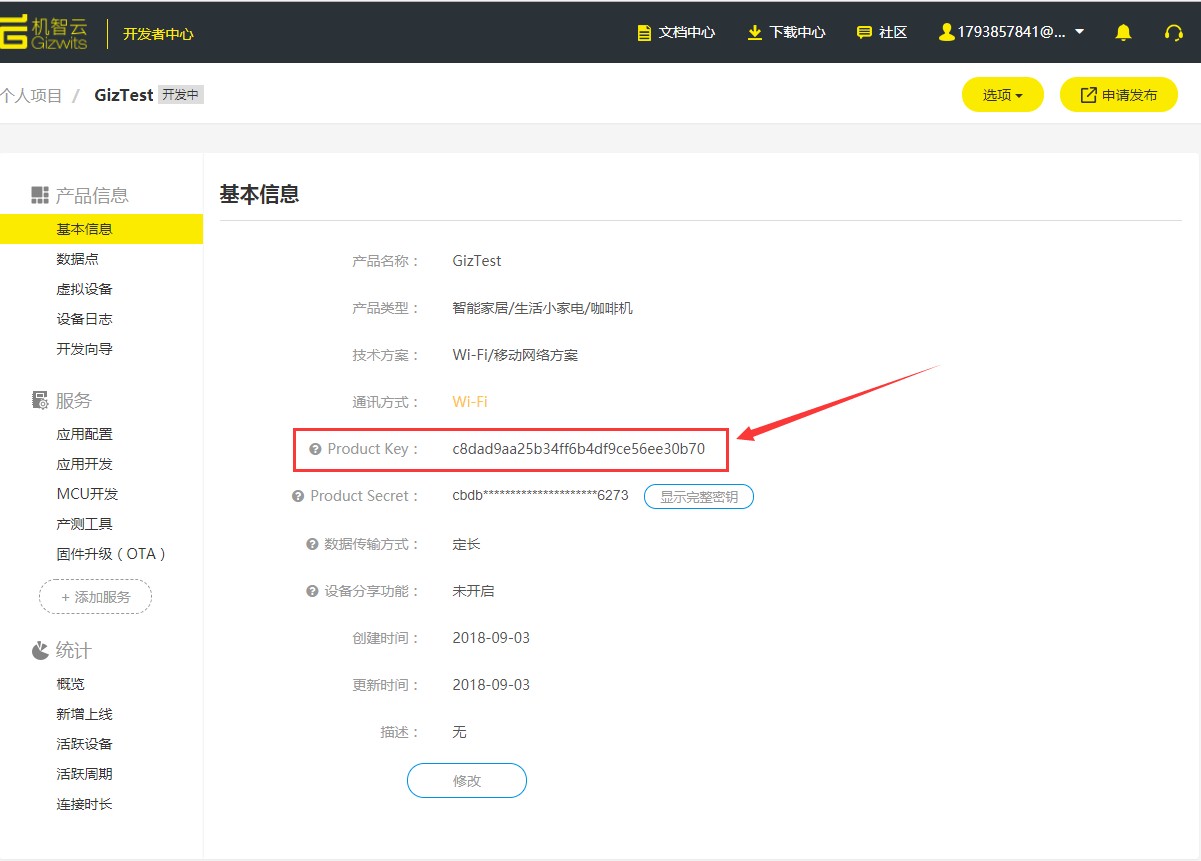Click the 显示完整密钥 button
The image size is (1201, 861).
pyautogui.click(x=698, y=497)
